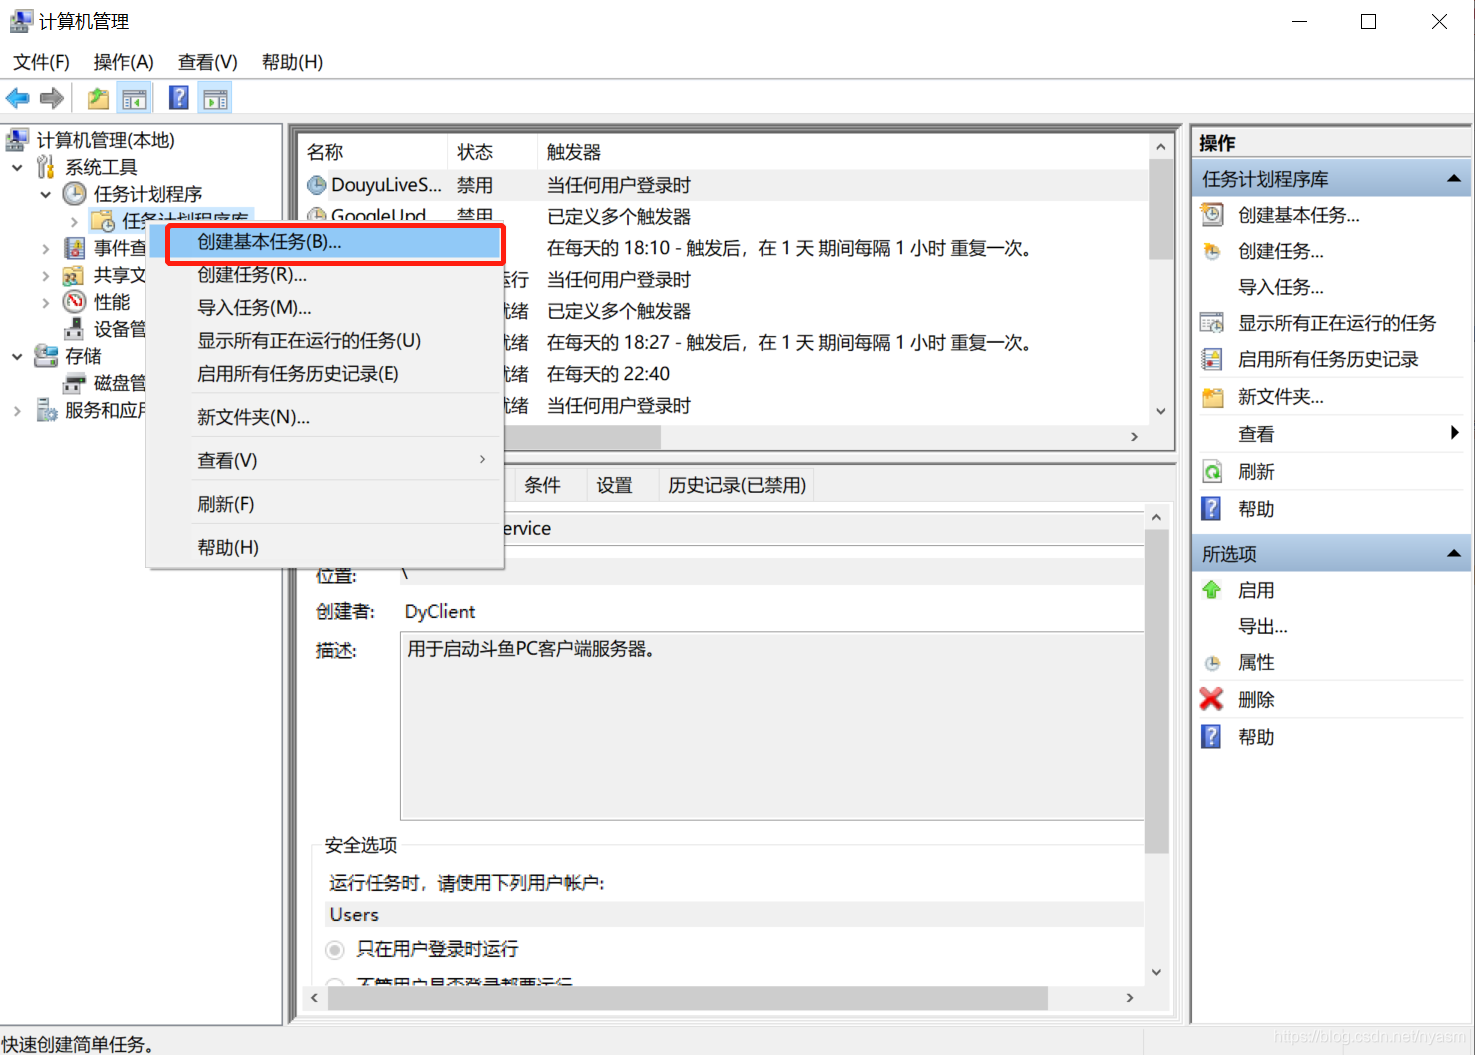Click 属性 in the 所选项 section
Viewport: 1475px width, 1055px height.
tap(1256, 662)
